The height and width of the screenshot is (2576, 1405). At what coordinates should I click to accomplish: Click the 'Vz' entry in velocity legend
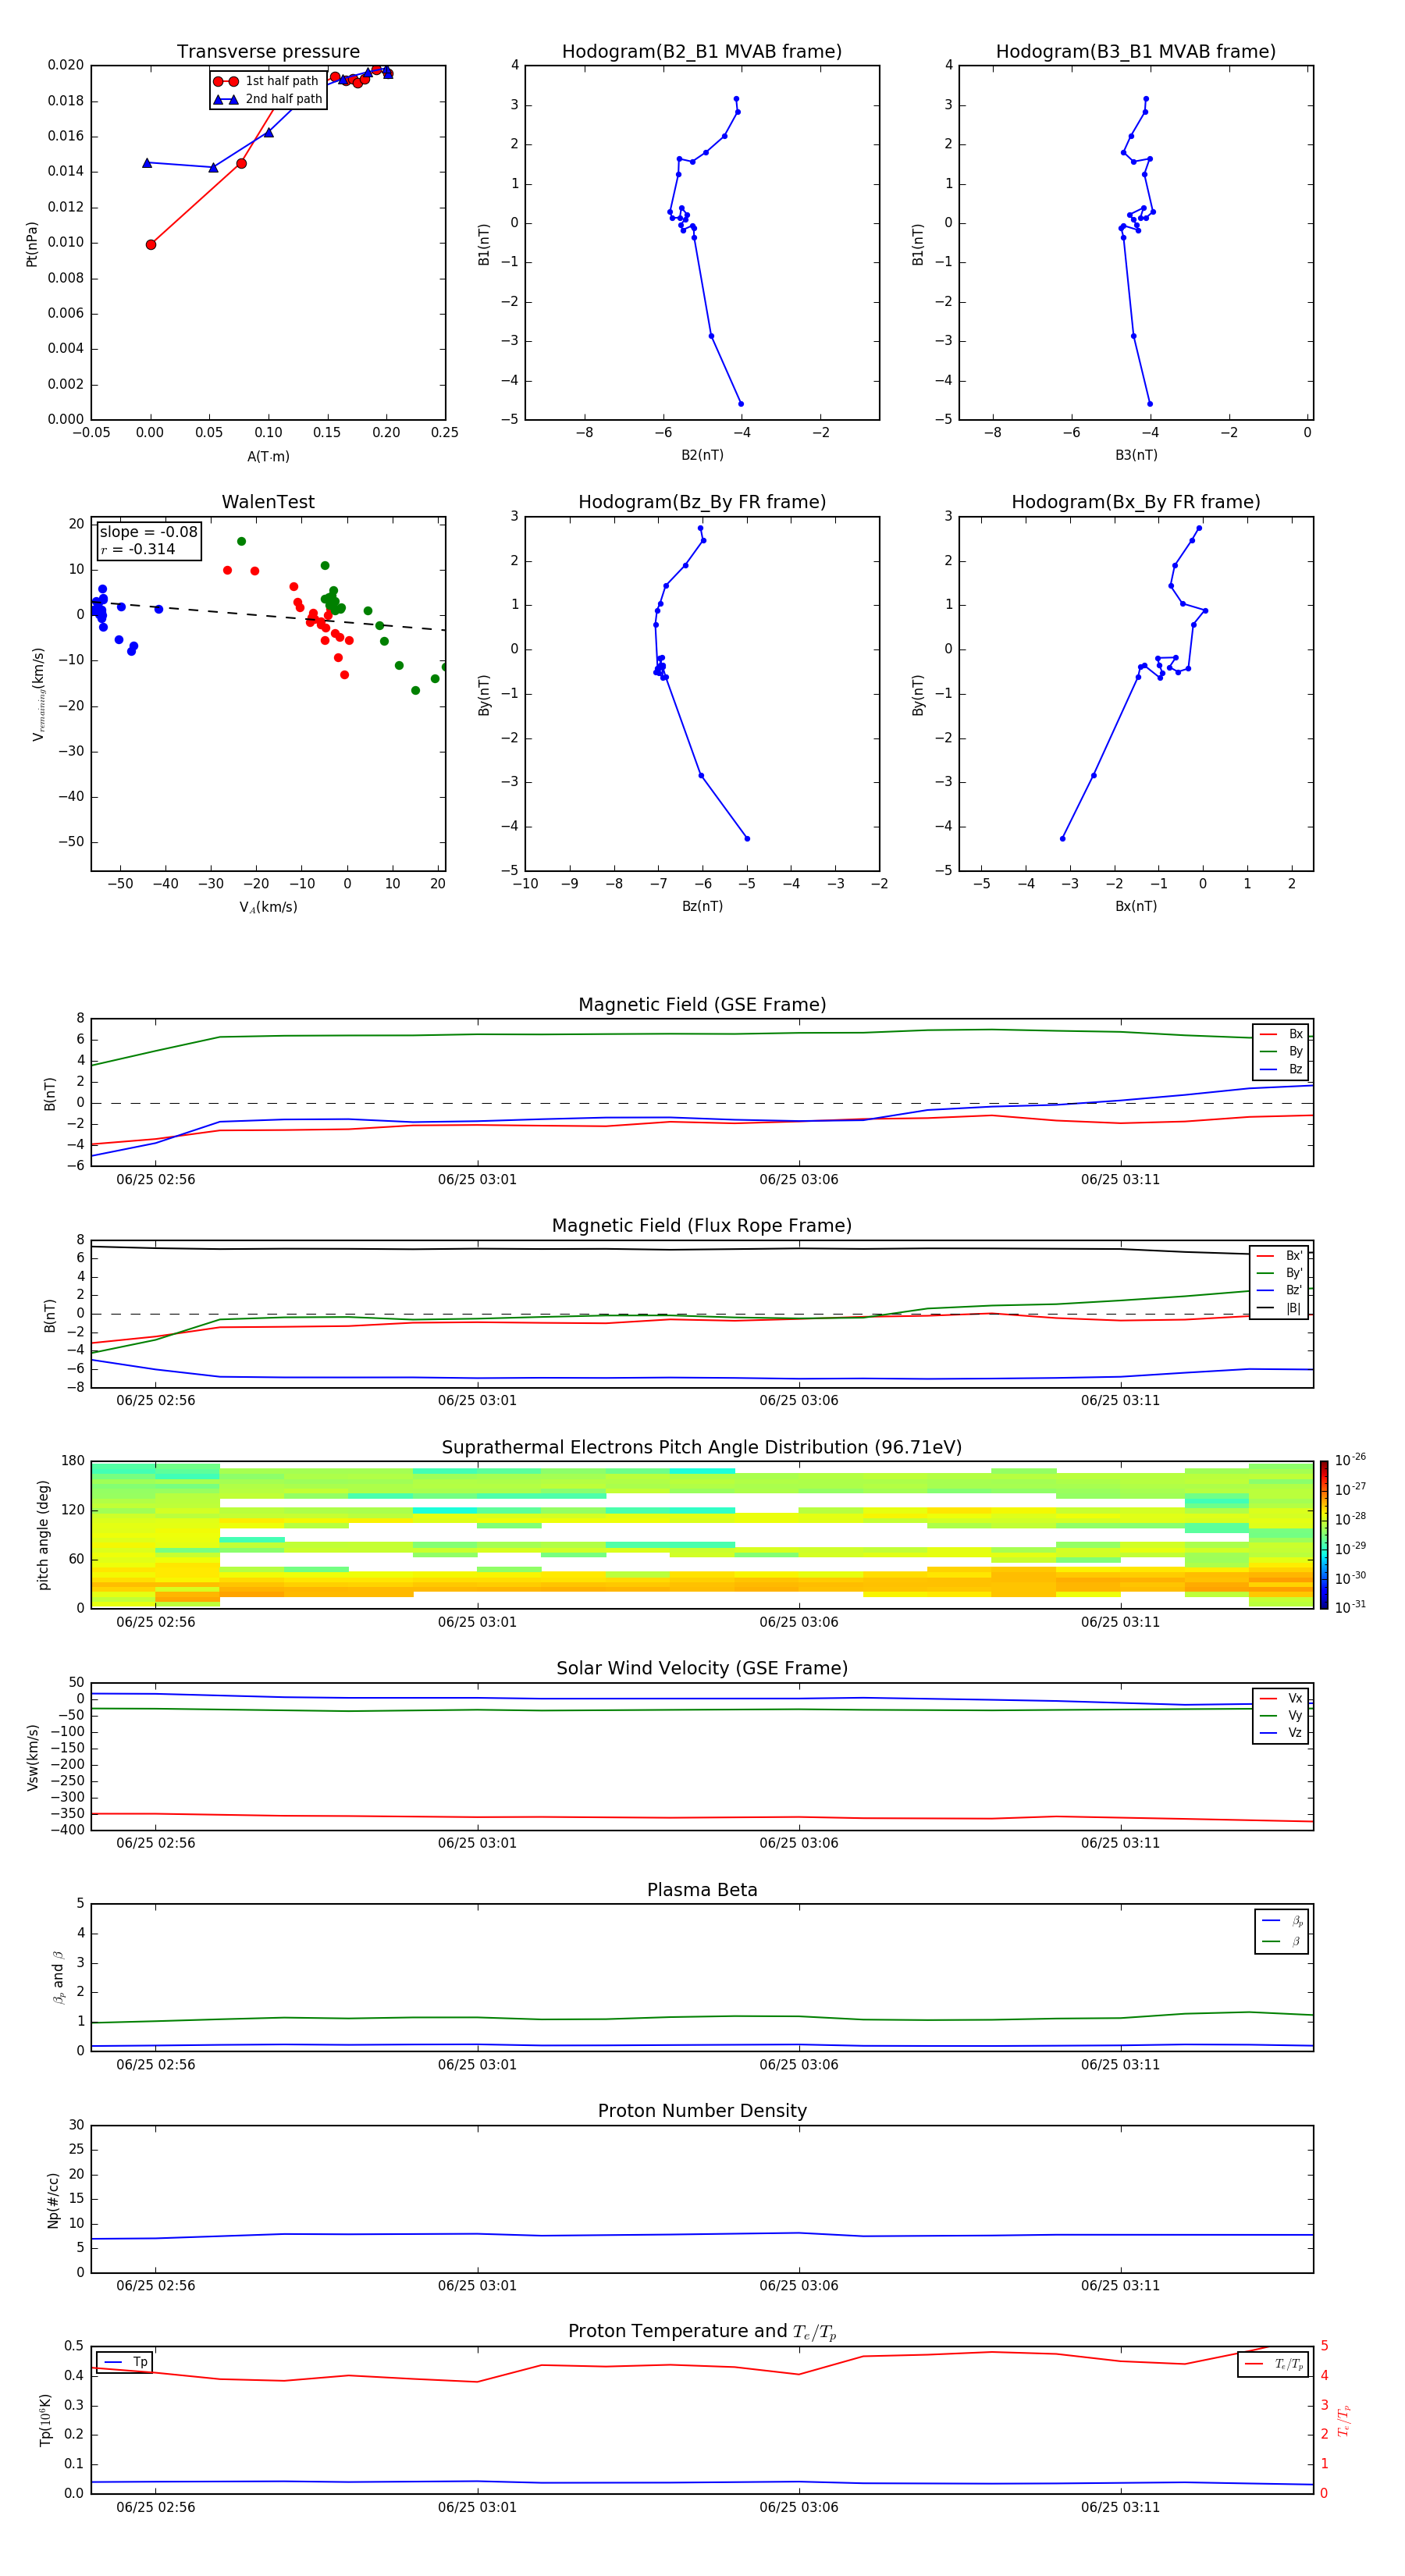(x=1281, y=1732)
